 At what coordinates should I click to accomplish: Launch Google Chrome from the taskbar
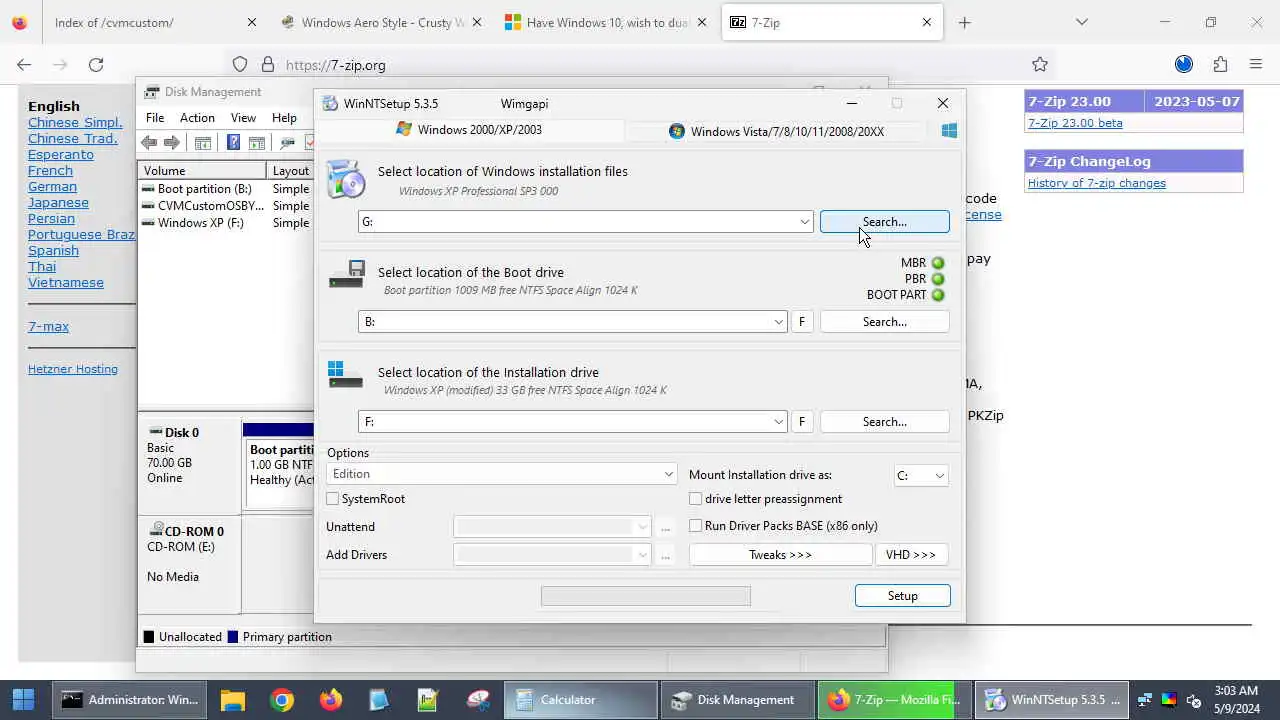coord(282,700)
